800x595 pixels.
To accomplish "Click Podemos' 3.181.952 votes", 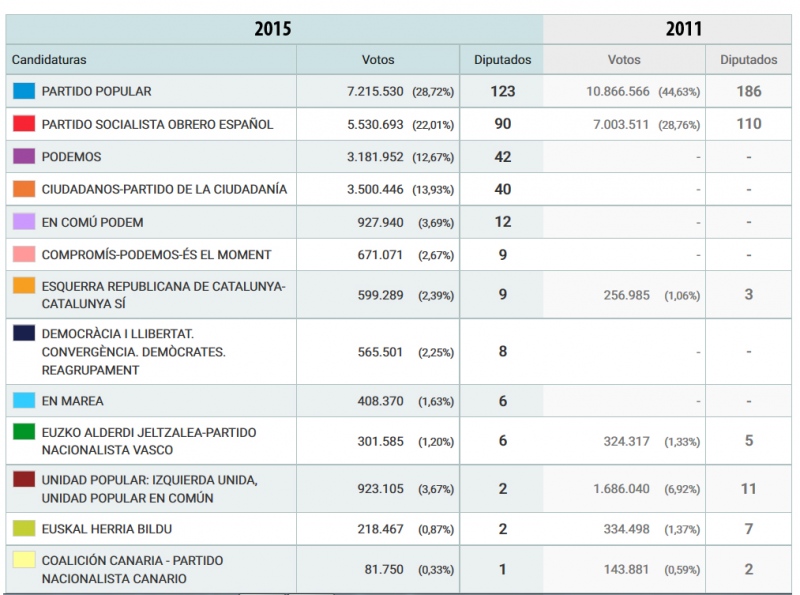I will (375, 157).
